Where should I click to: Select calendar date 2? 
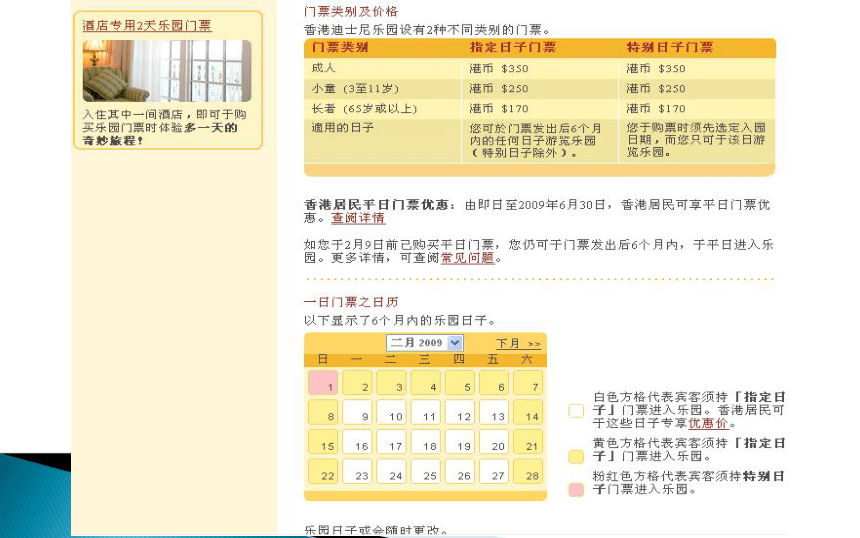[357, 383]
